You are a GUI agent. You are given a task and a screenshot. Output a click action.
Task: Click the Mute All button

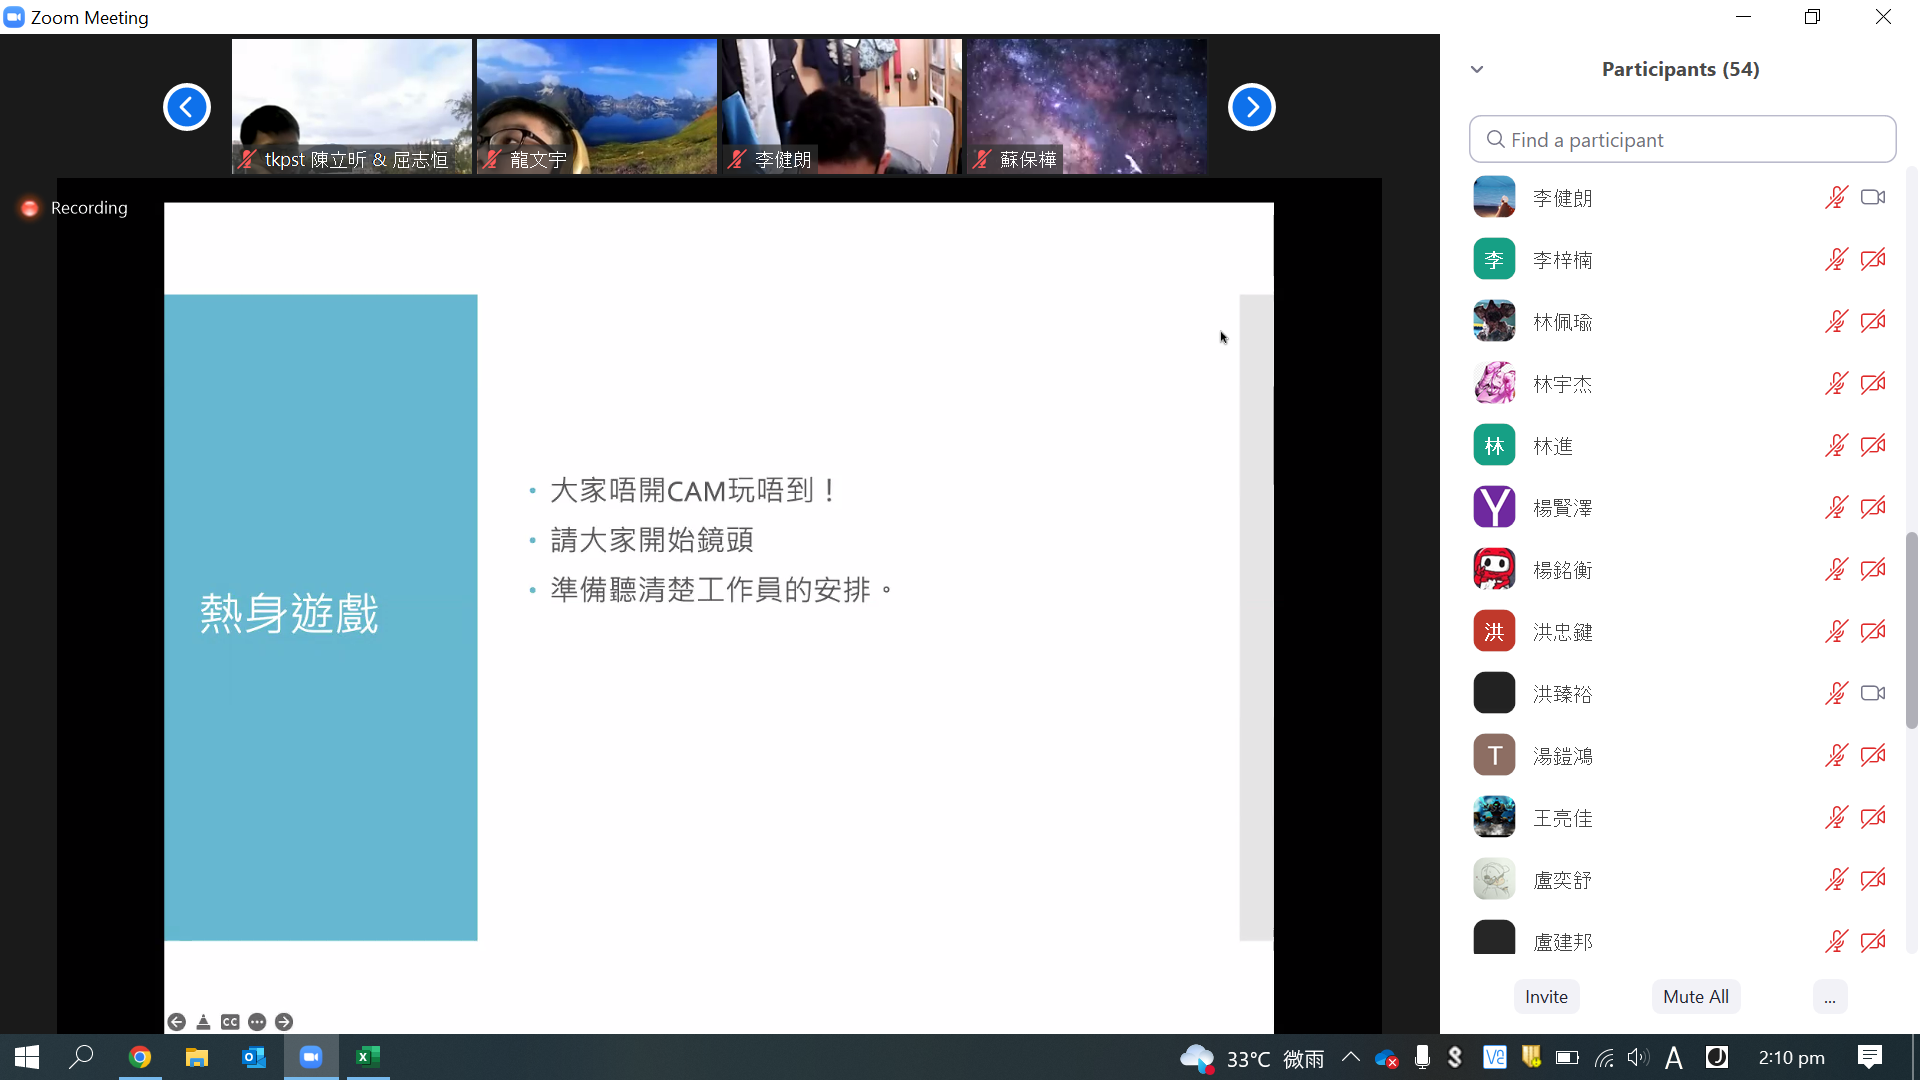(1695, 997)
